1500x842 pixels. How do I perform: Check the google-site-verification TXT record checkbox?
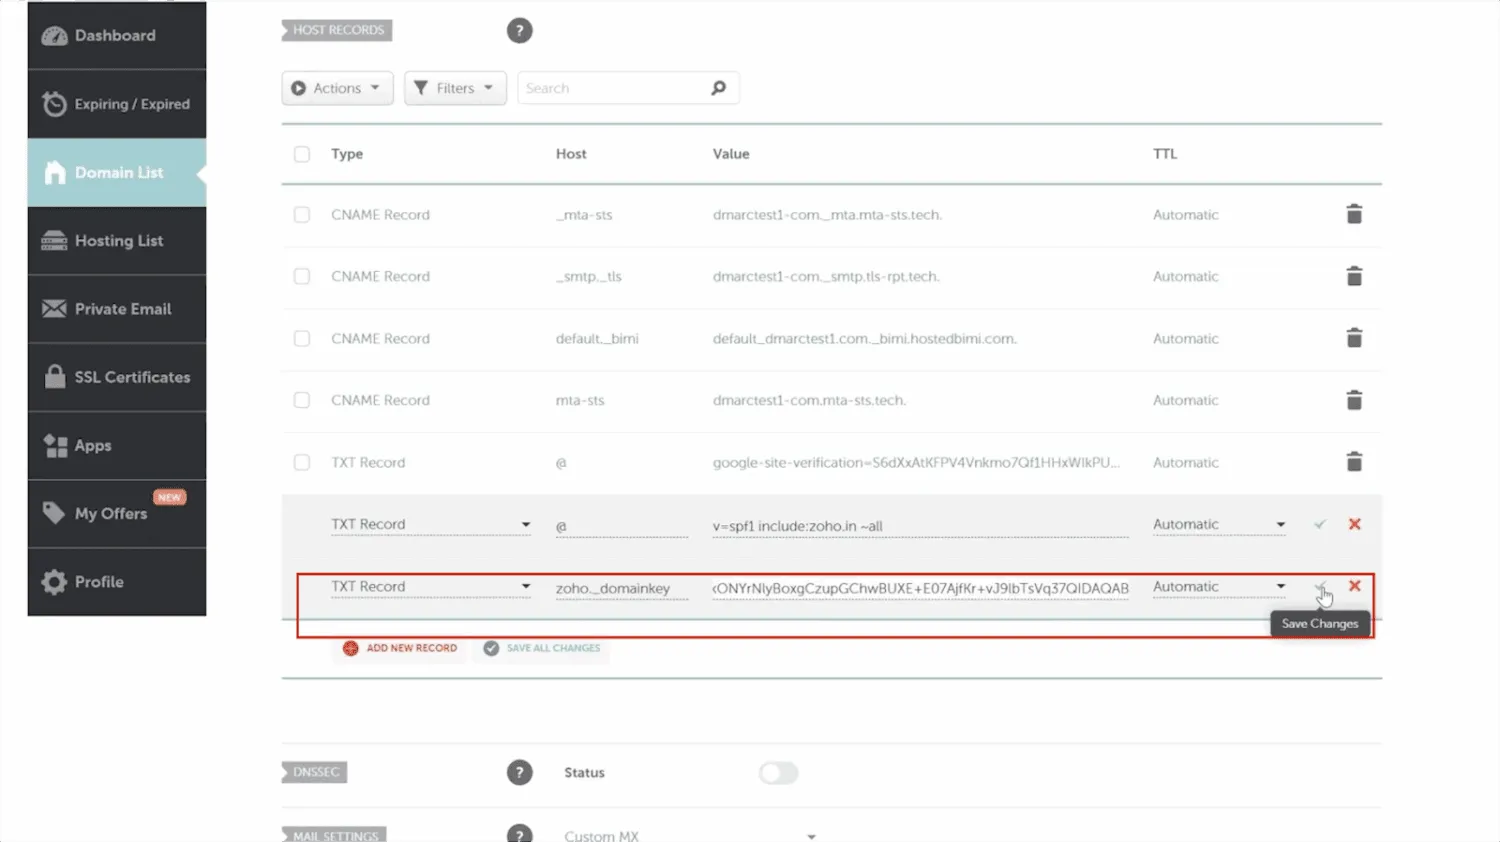click(x=302, y=462)
